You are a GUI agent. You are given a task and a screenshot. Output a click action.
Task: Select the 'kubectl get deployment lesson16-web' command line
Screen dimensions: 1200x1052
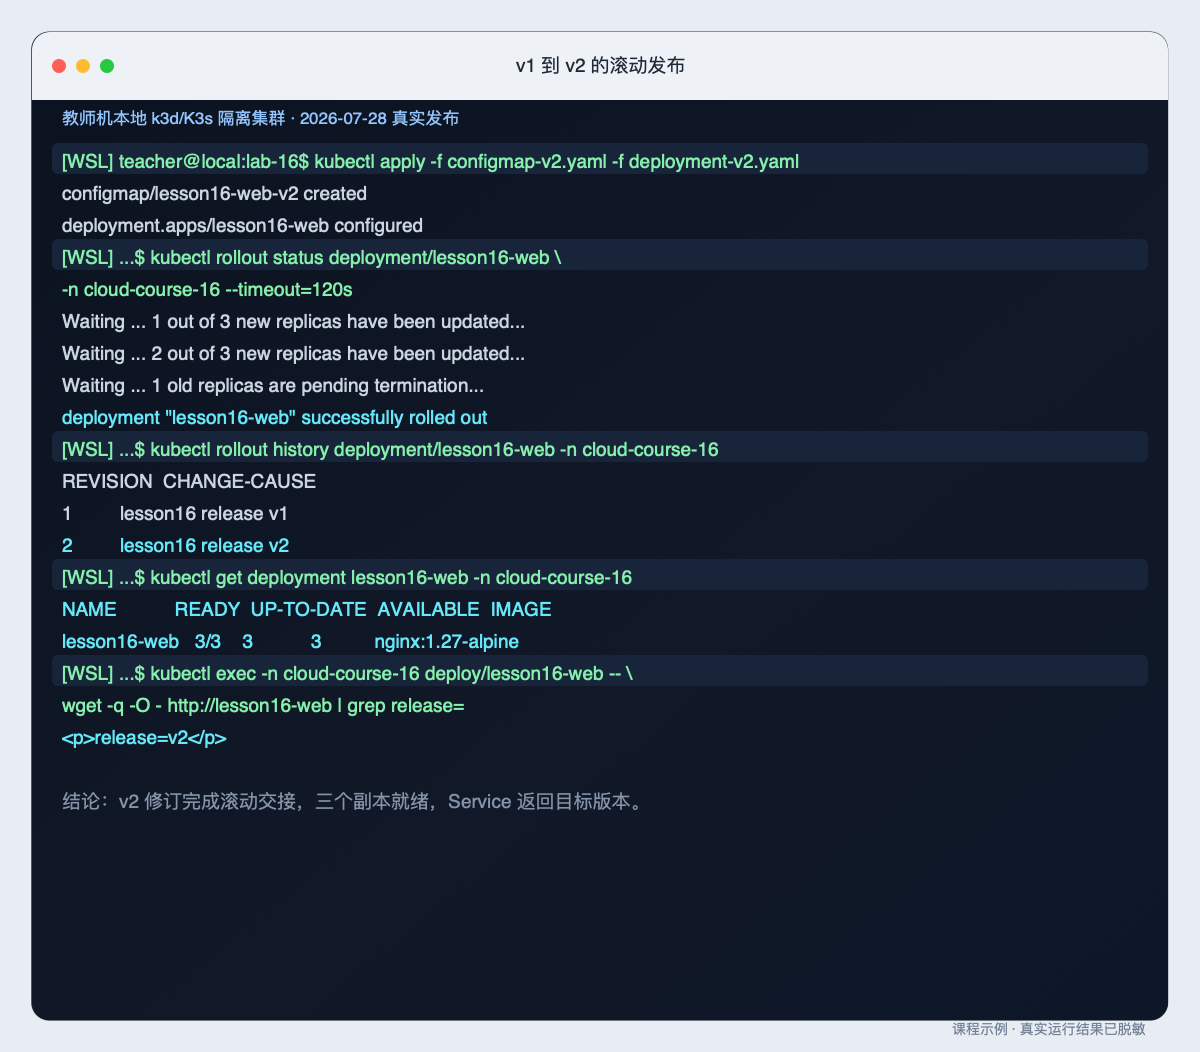600,577
